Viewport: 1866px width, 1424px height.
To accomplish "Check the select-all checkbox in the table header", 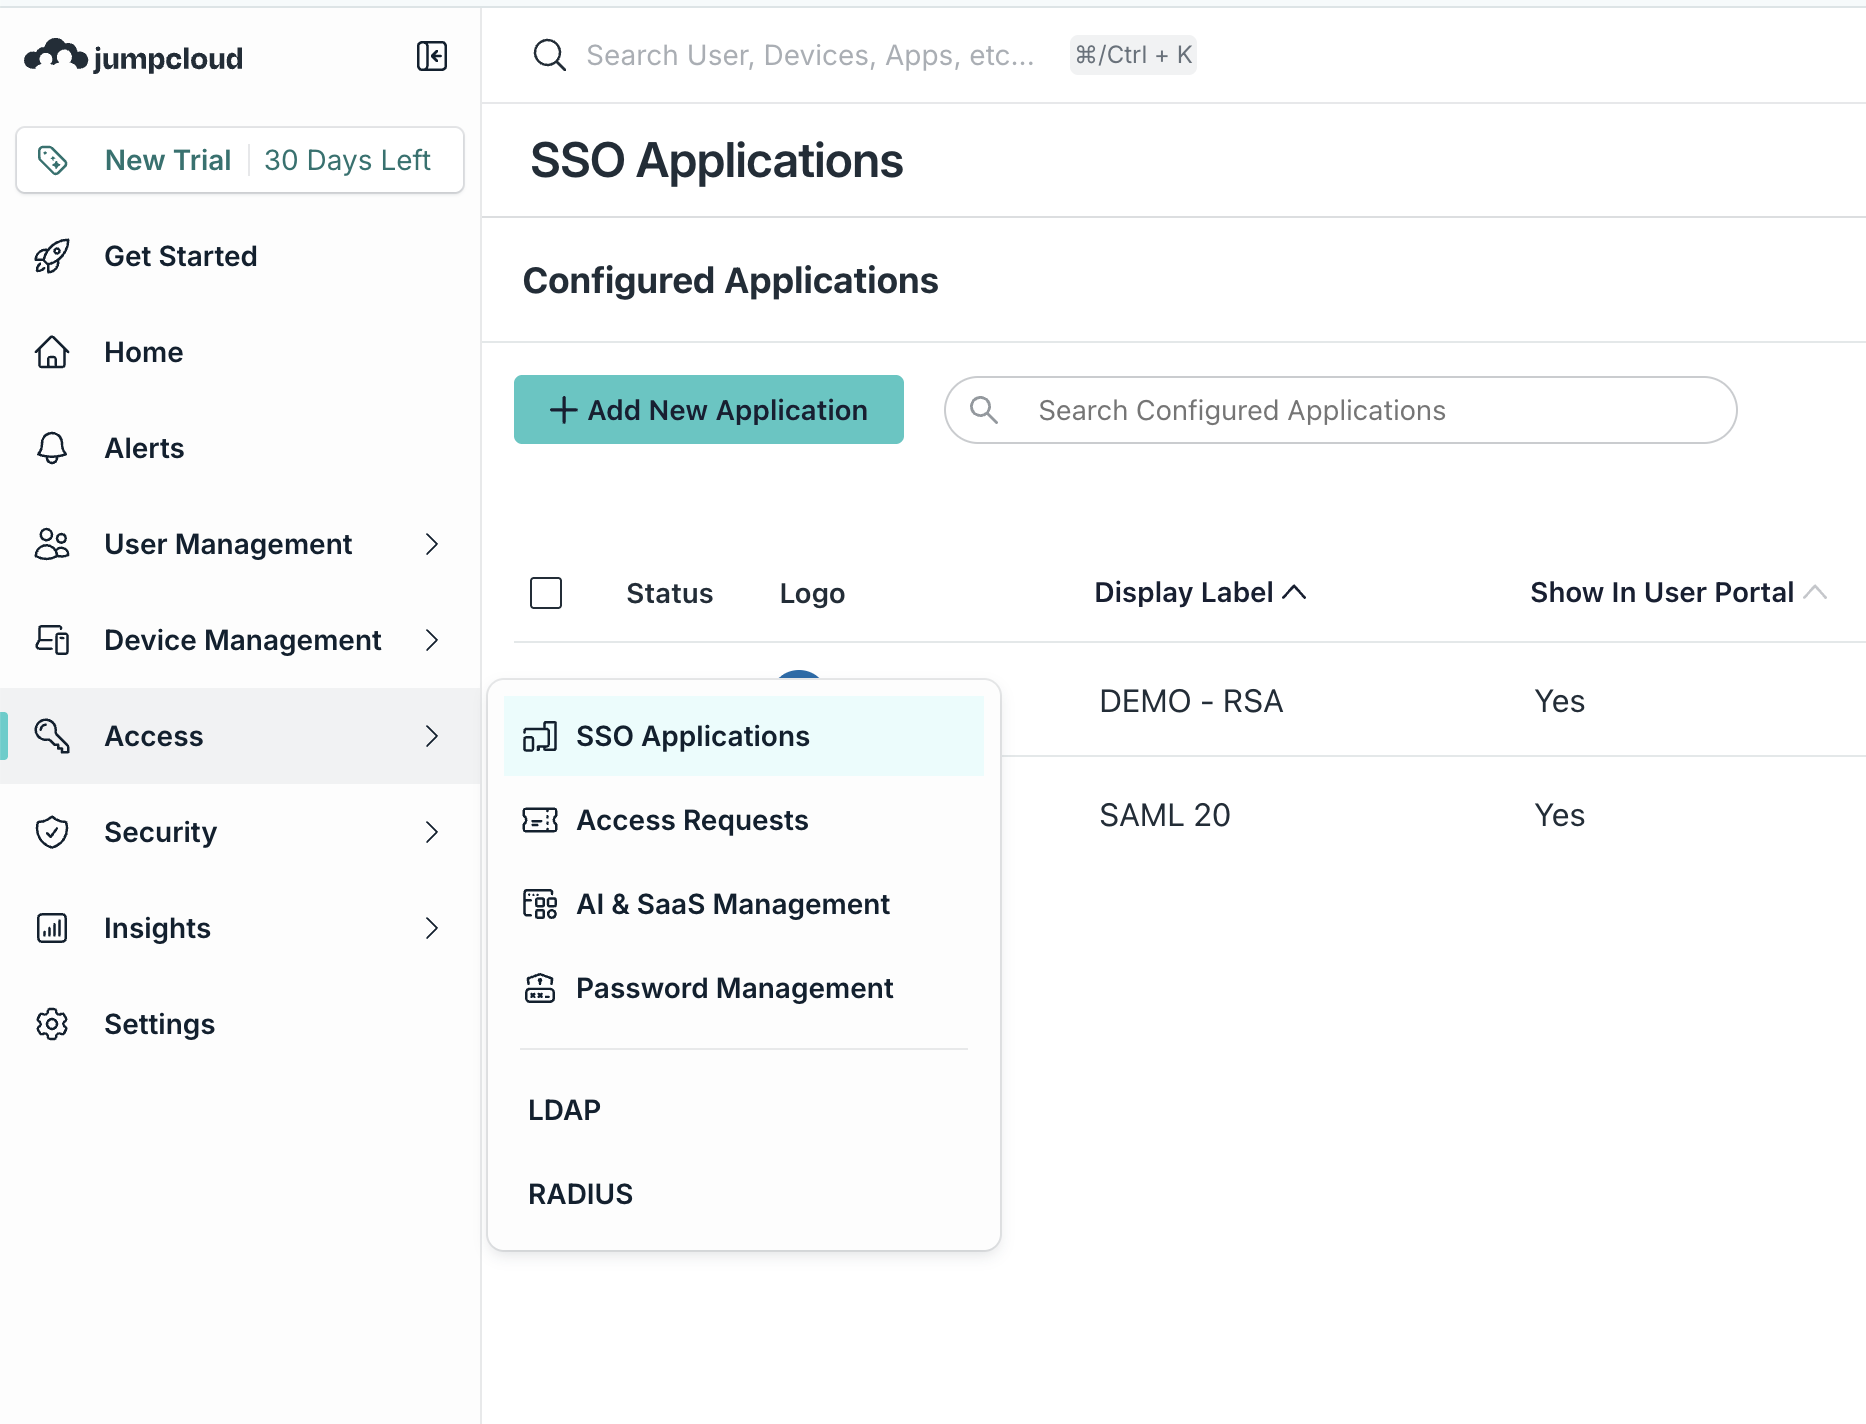I will [x=546, y=592].
